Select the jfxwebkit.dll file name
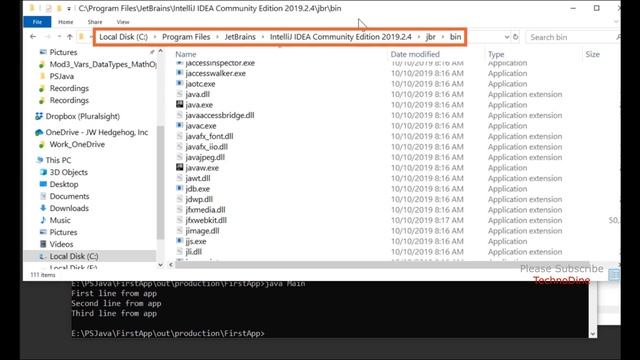The width and height of the screenshot is (640, 360). [206, 220]
